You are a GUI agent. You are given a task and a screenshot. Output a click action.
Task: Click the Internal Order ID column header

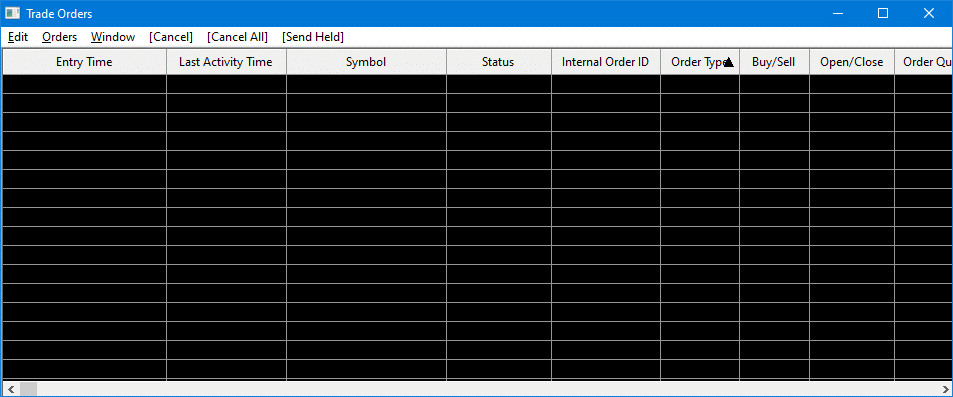[x=606, y=62]
